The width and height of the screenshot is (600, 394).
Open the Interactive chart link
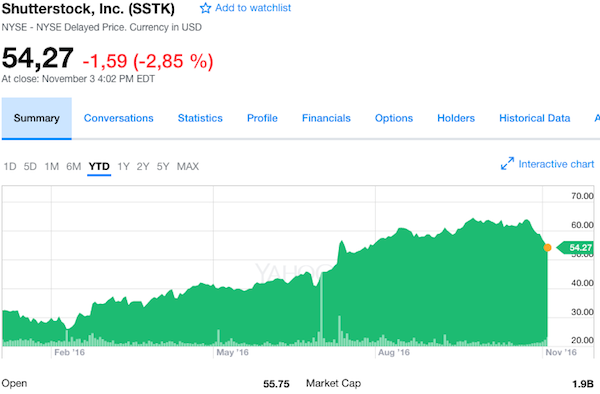tap(556, 164)
